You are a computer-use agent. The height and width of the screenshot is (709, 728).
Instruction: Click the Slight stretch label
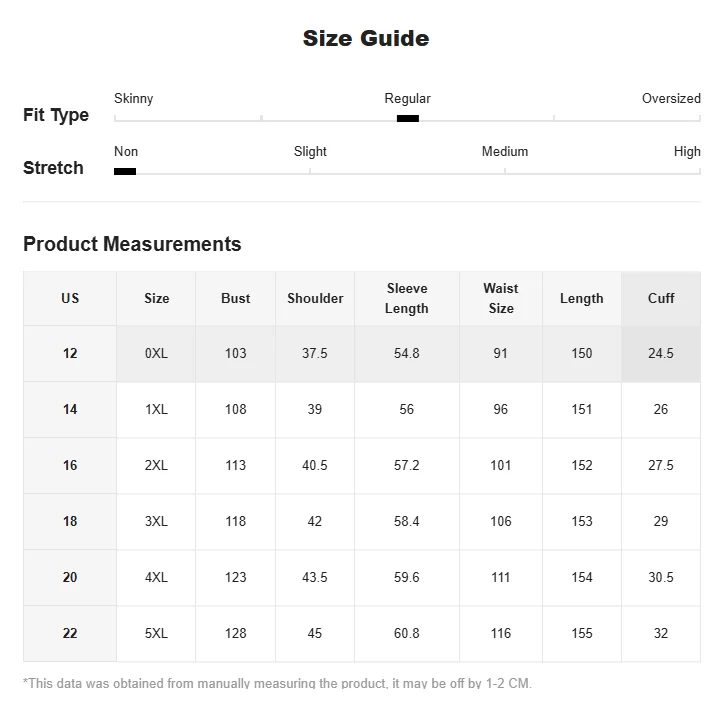[x=310, y=152]
